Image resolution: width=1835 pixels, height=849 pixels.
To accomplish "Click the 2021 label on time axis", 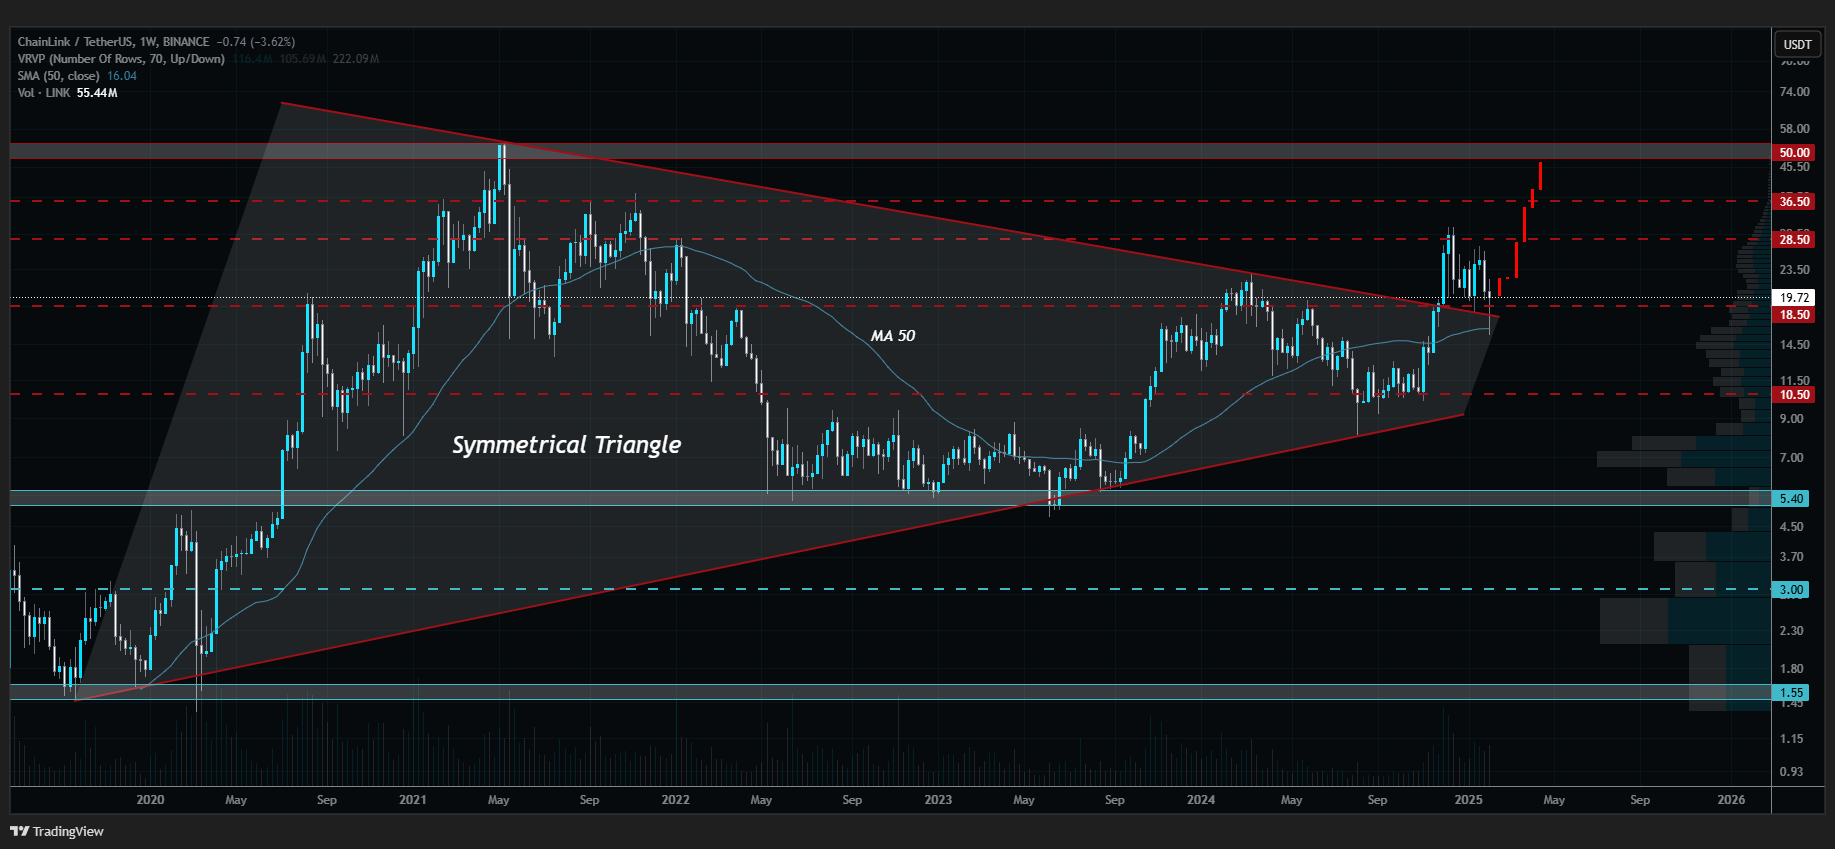I will click(413, 800).
